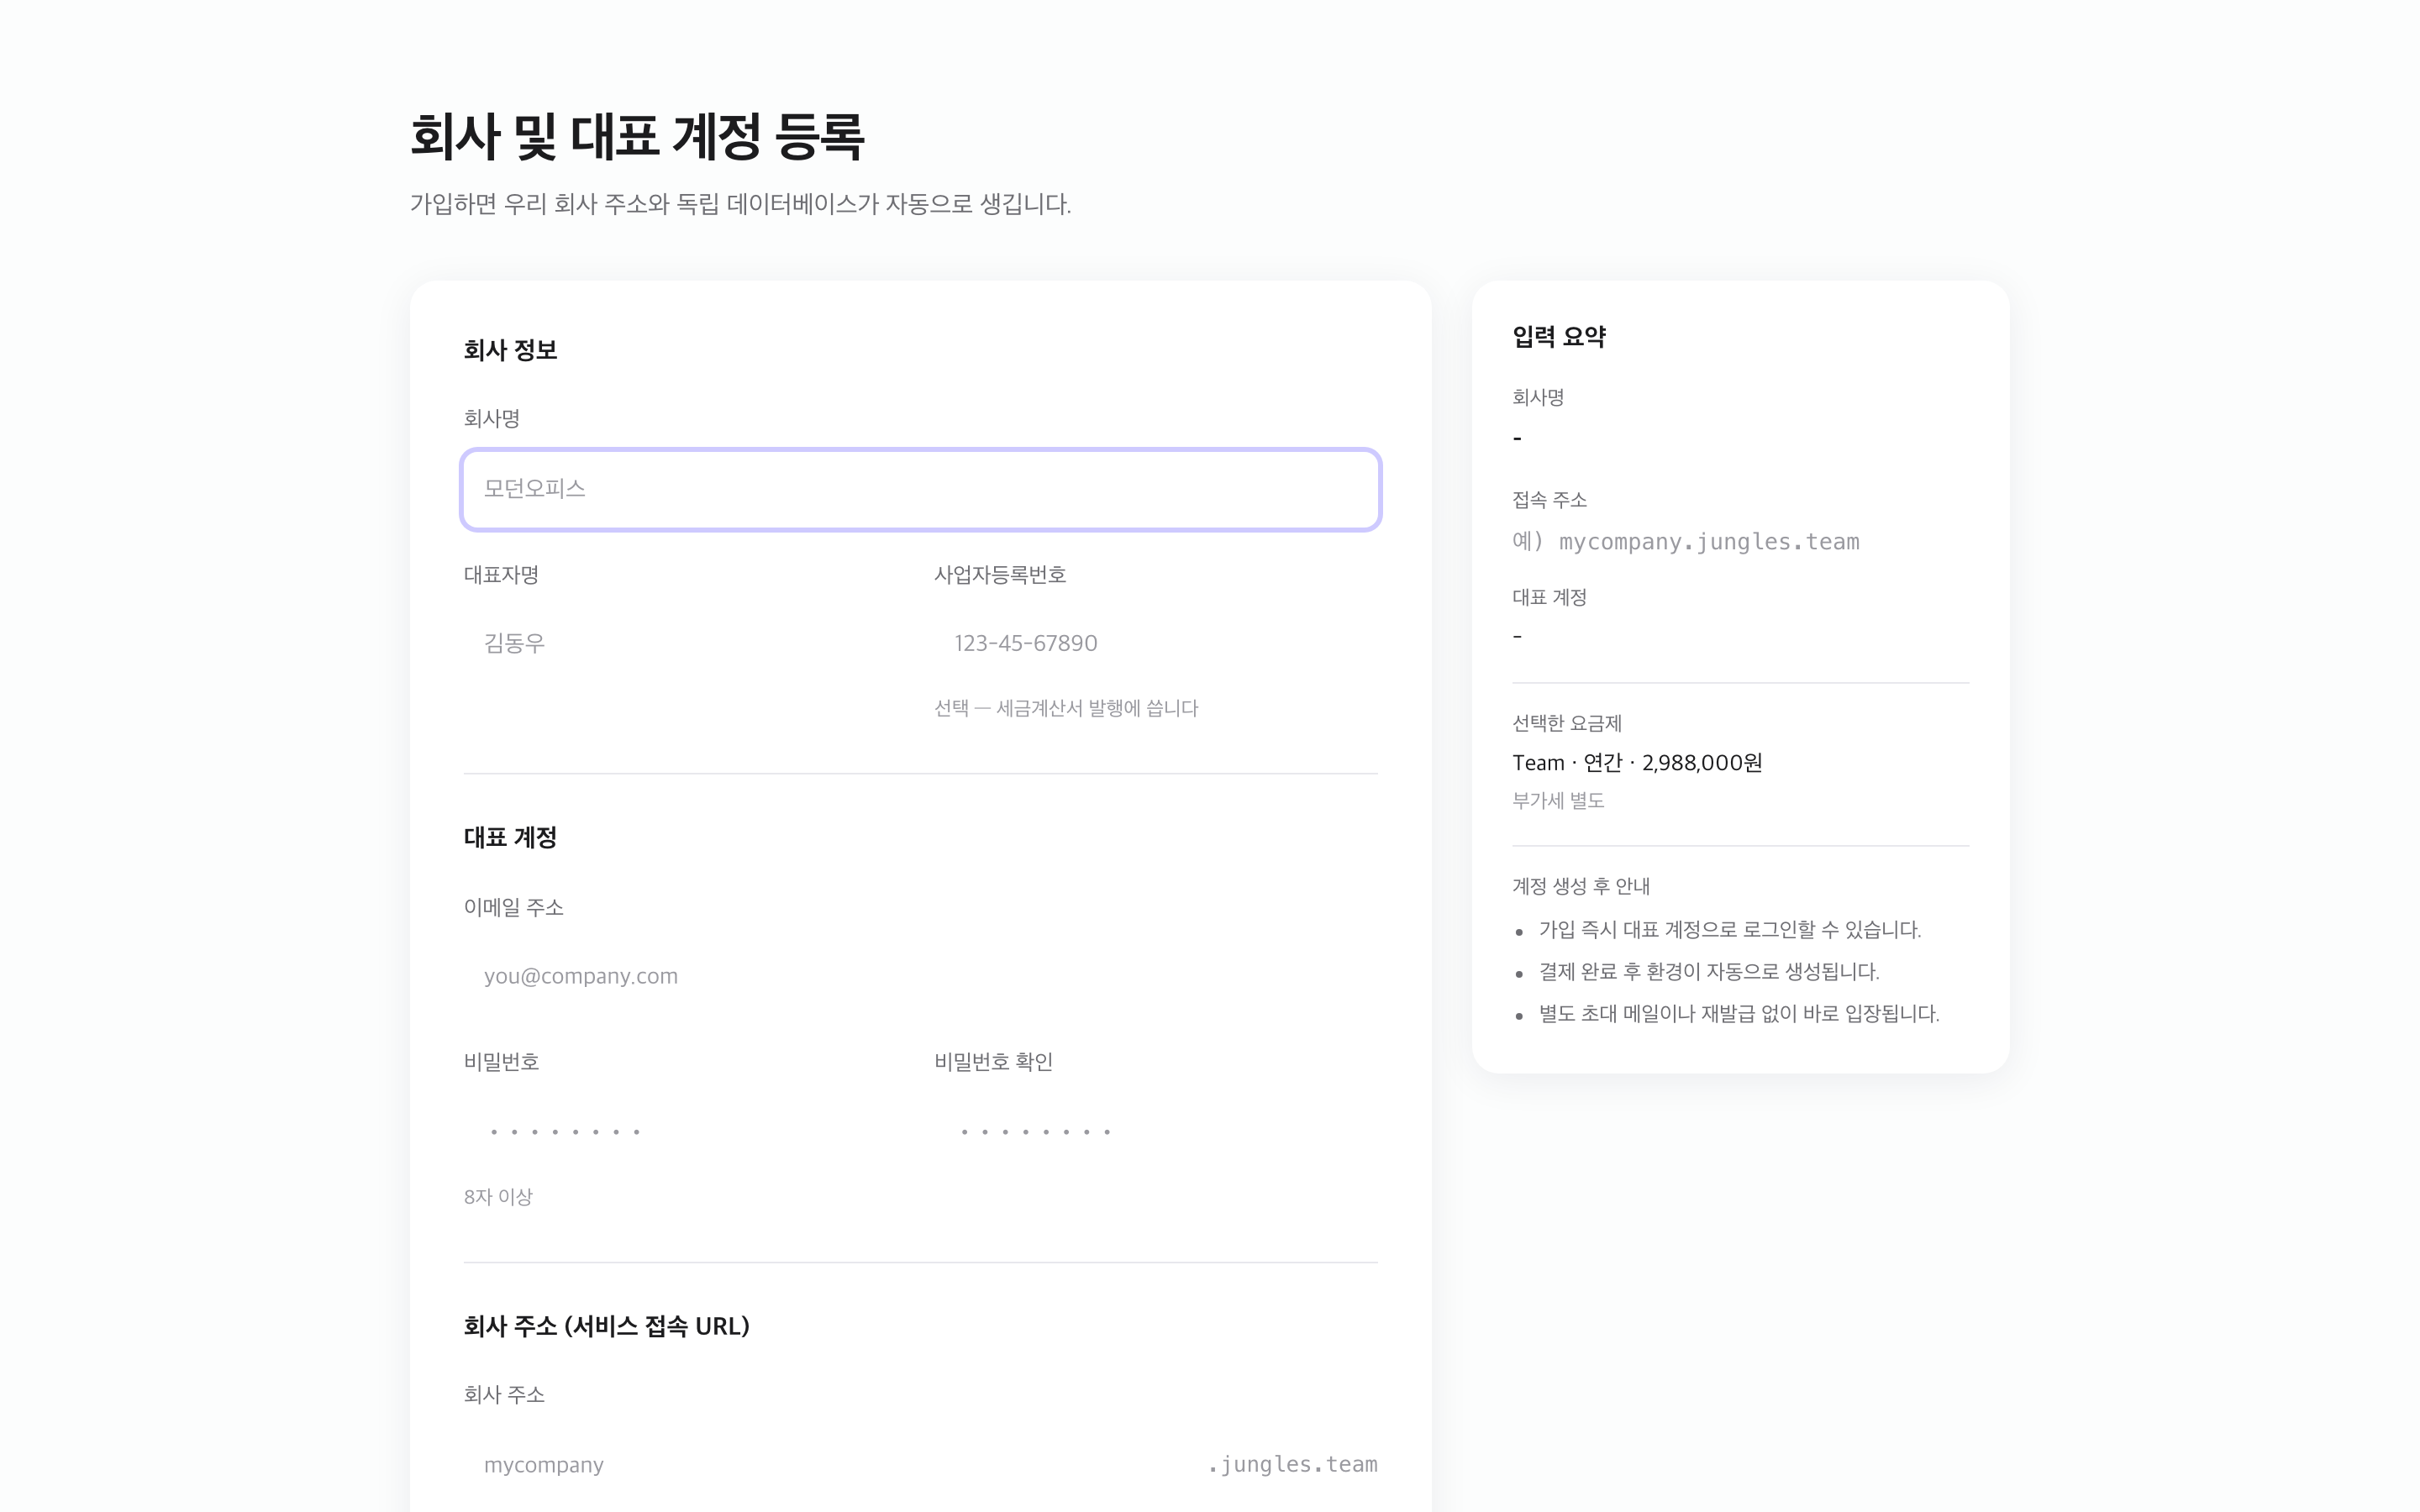Focus the 비밀번호 확인 input field

[x=1156, y=1131]
